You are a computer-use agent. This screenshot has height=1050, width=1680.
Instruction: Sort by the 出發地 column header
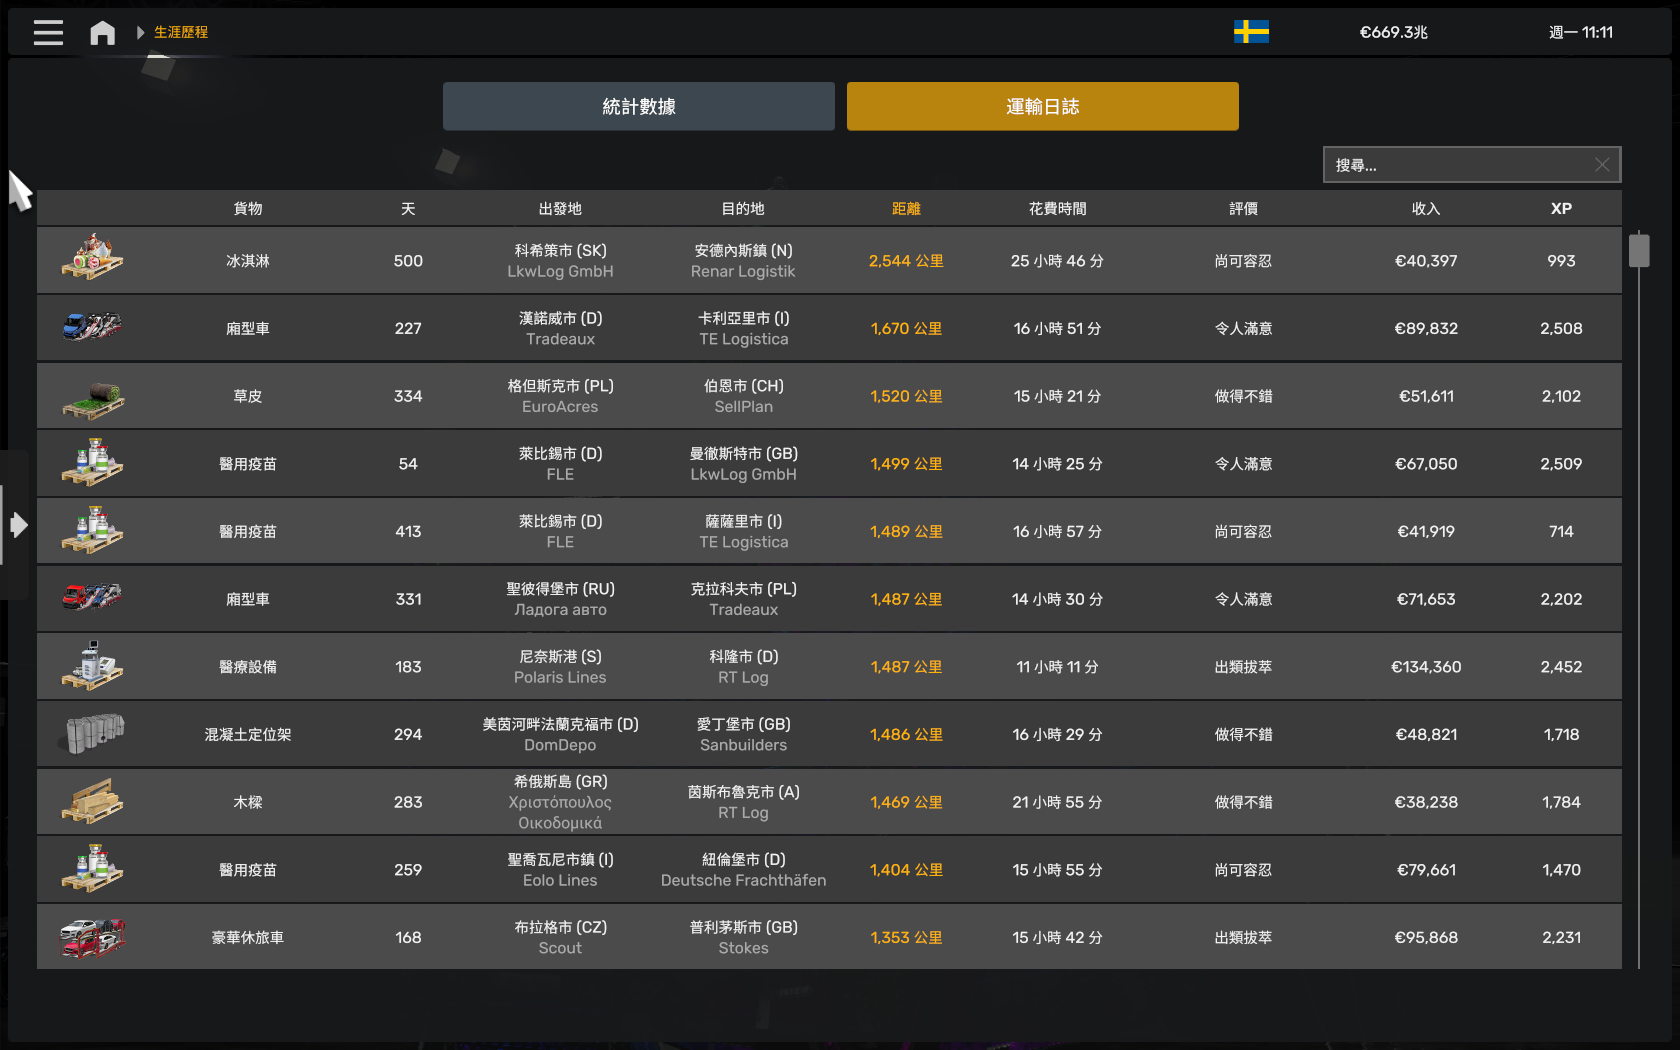560,208
